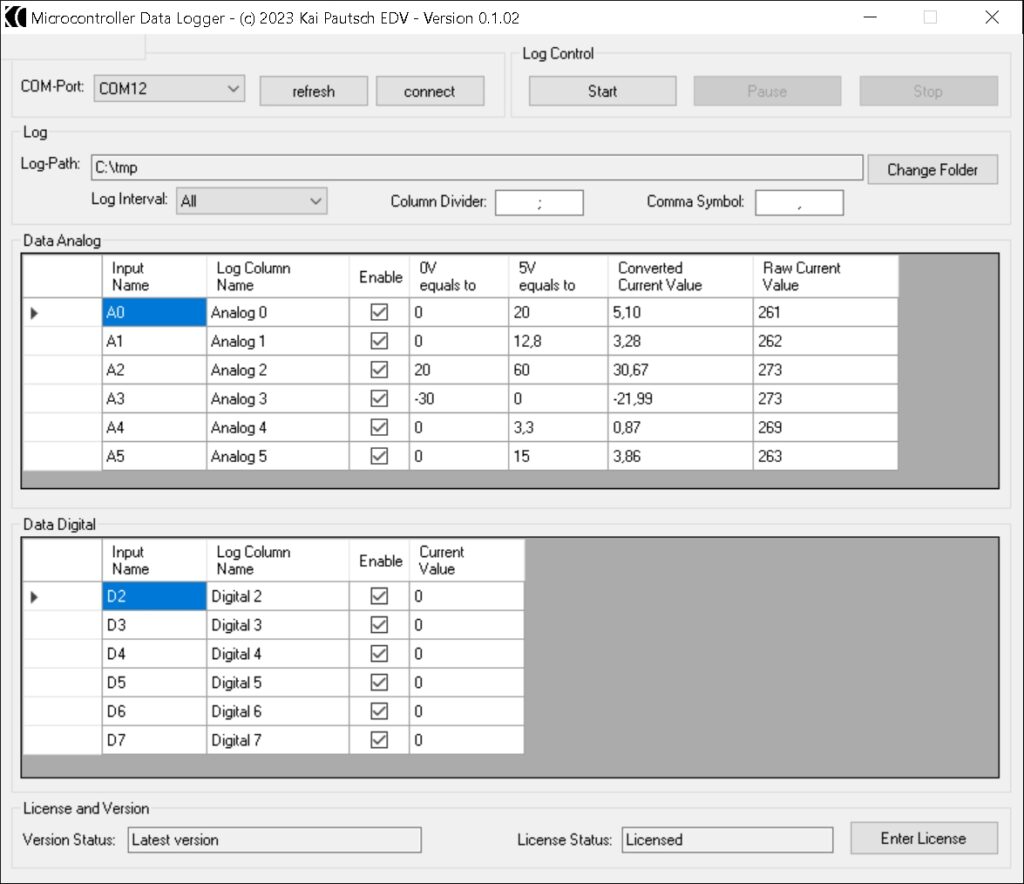Click converted value cell '-21,99'
Image resolution: width=1024 pixels, height=884 pixels.
click(680, 398)
